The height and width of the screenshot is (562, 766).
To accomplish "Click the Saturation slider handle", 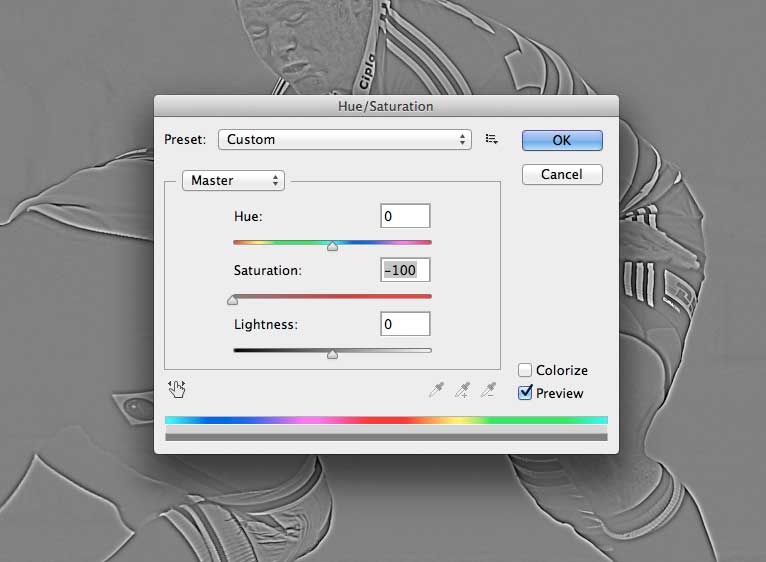I will pyautogui.click(x=233, y=300).
